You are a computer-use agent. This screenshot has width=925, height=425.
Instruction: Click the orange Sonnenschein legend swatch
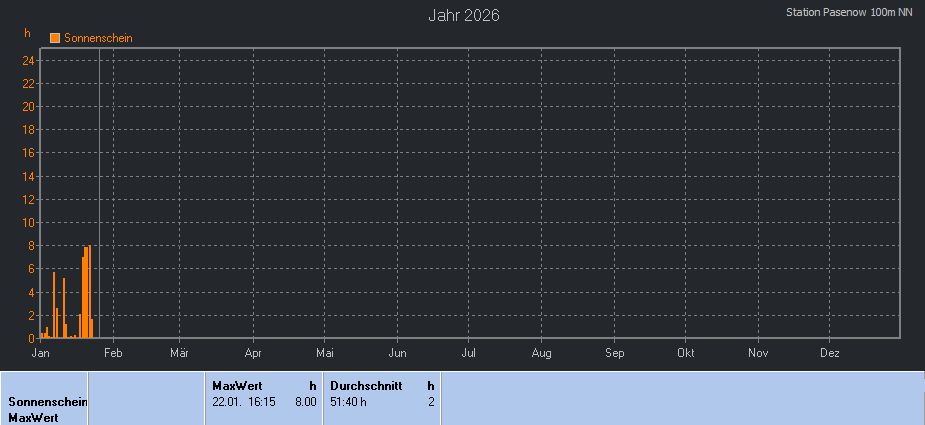(x=55, y=38)
